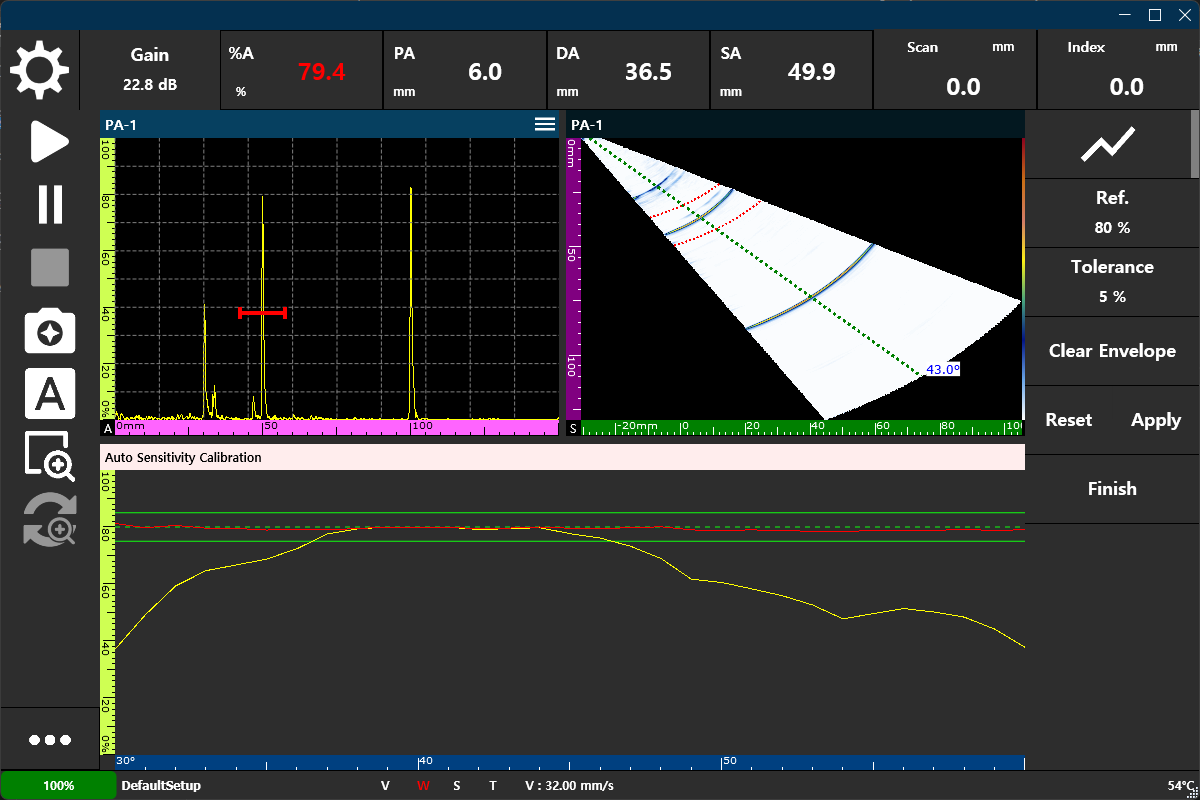Screen dimensions: 1200x800
Task: Click the Clear Envelope button
Action: tap(1112, 351)
